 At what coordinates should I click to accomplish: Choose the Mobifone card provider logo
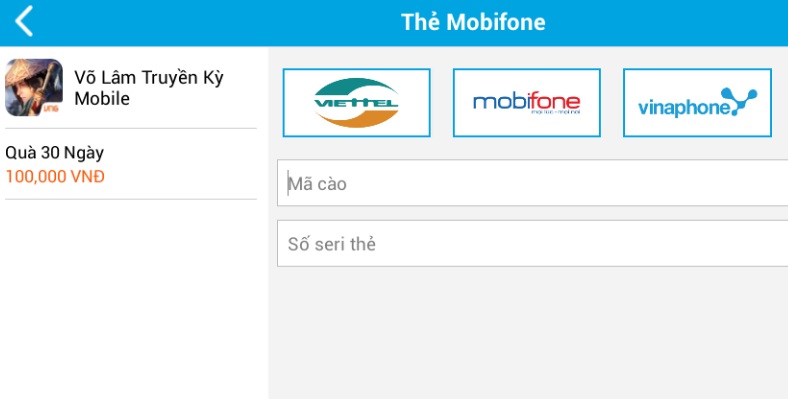pyautogui.click(x=527, y=103)
